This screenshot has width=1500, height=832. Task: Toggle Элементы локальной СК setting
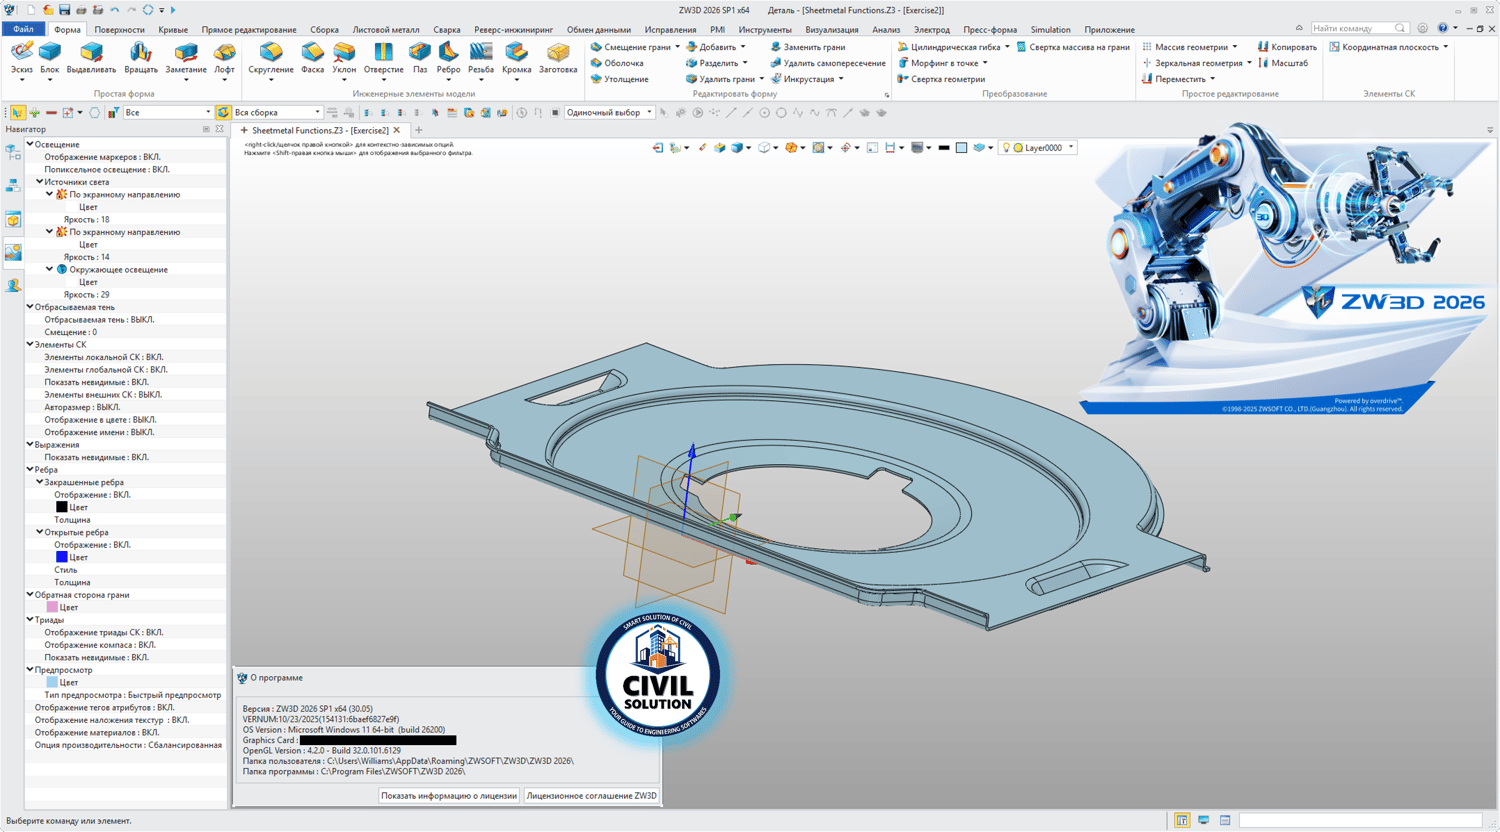click(x=104, y=357)
